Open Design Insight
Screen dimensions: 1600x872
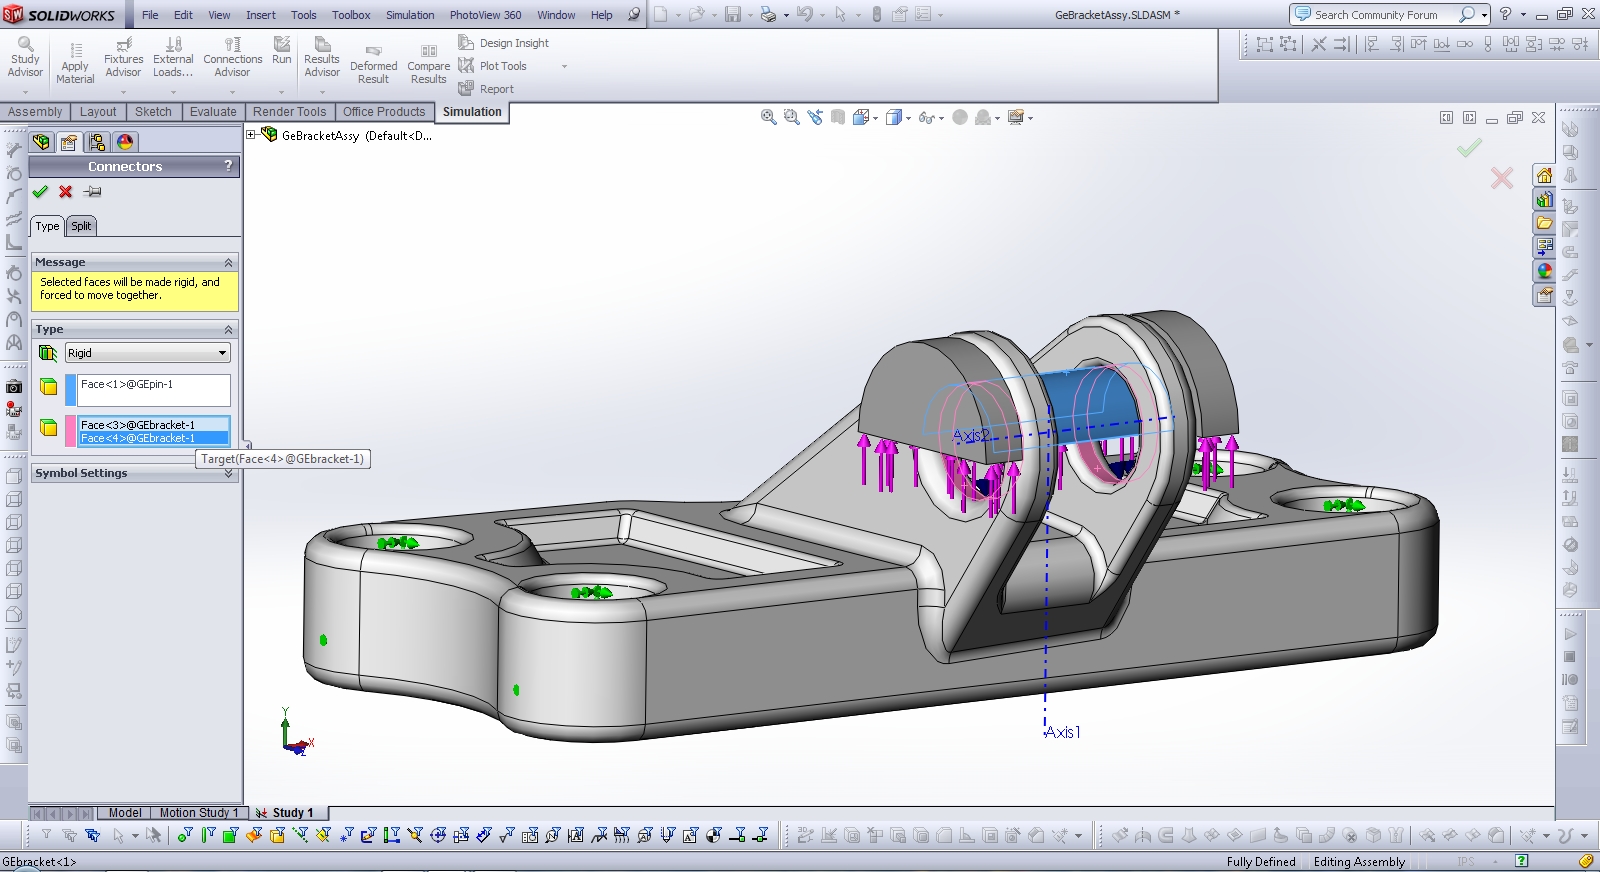point(504,43)
